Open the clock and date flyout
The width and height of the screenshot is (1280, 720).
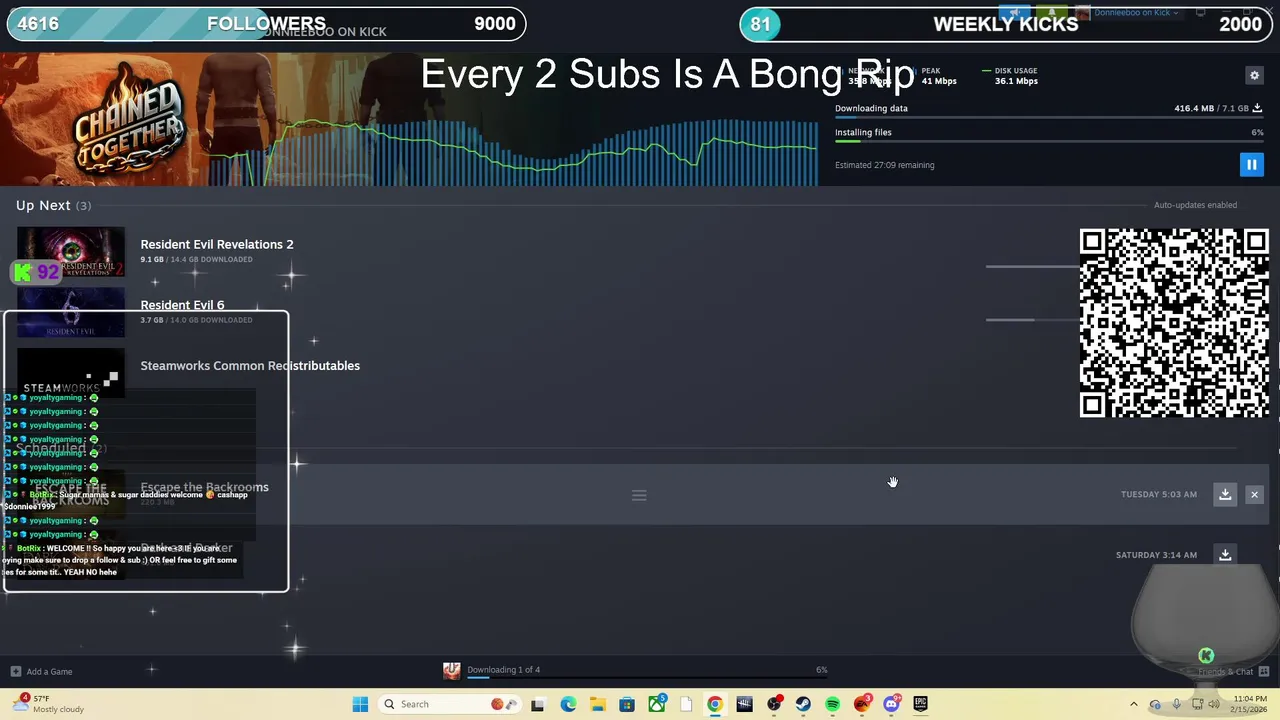tap(1250, 704)
